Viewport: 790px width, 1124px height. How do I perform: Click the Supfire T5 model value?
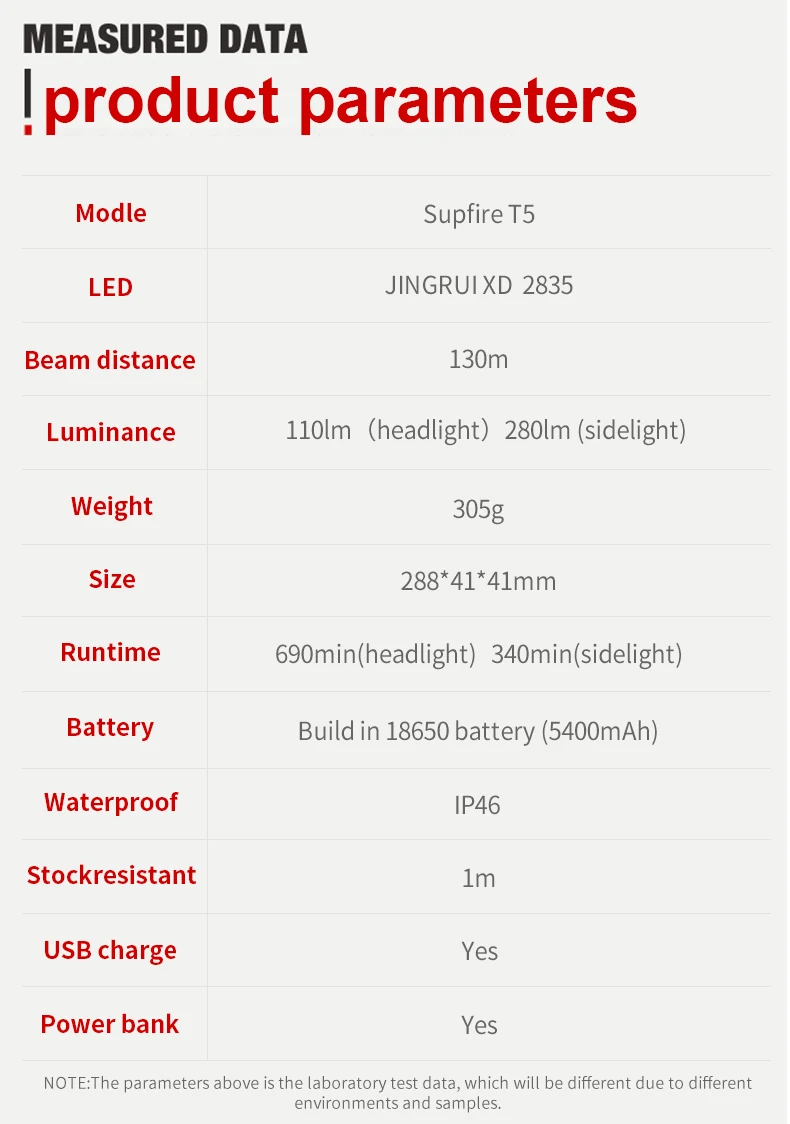click(x=479, y=214)
